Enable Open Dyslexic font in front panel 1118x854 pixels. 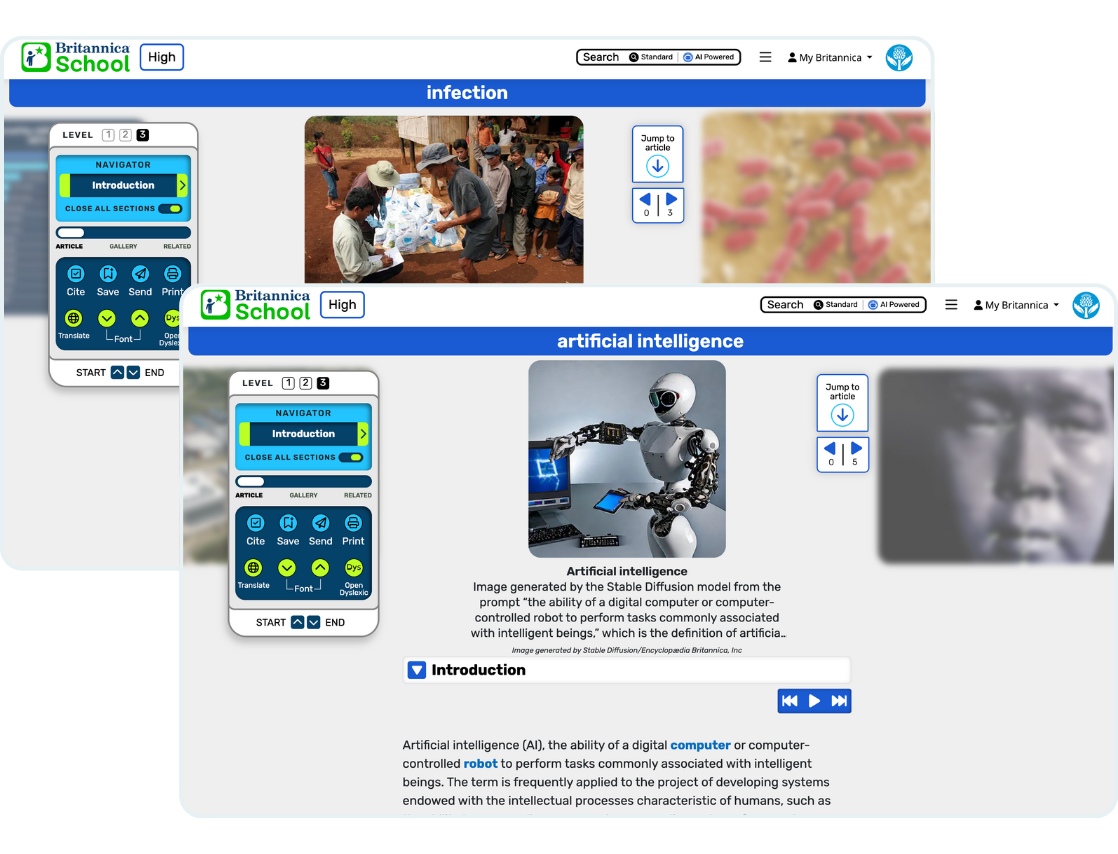[353, 568]
